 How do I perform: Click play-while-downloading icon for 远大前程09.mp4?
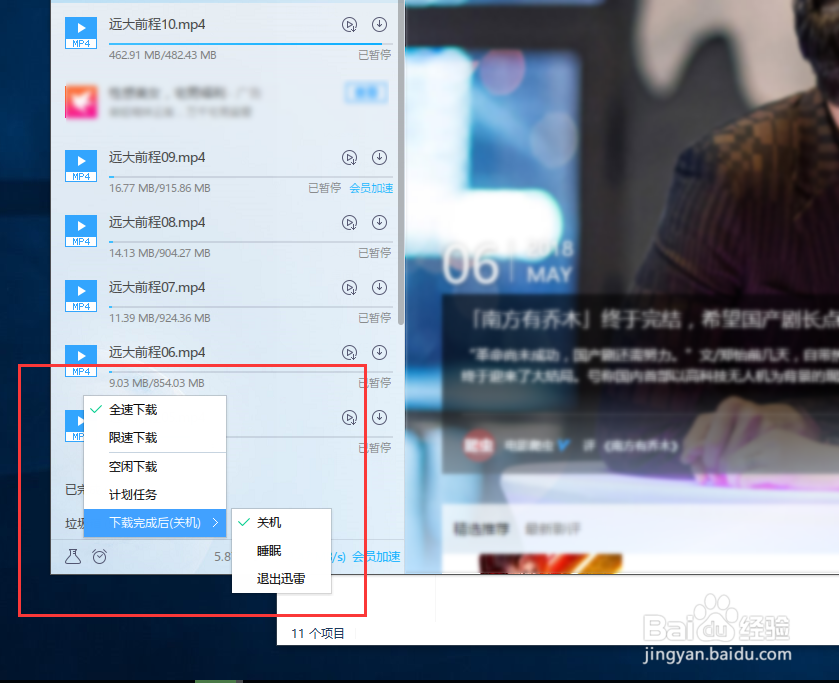[x=349, y=158]
